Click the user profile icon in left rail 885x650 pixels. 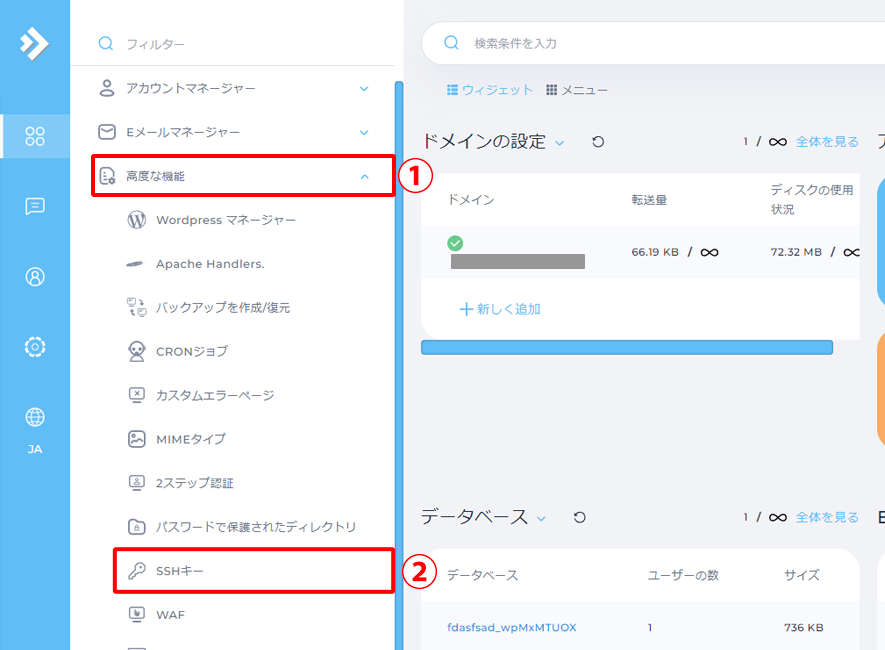click(35, 277)
